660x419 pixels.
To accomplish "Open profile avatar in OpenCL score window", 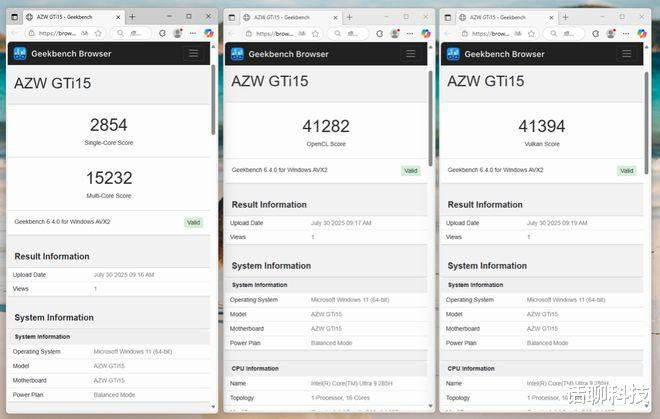I will [395, 33].
